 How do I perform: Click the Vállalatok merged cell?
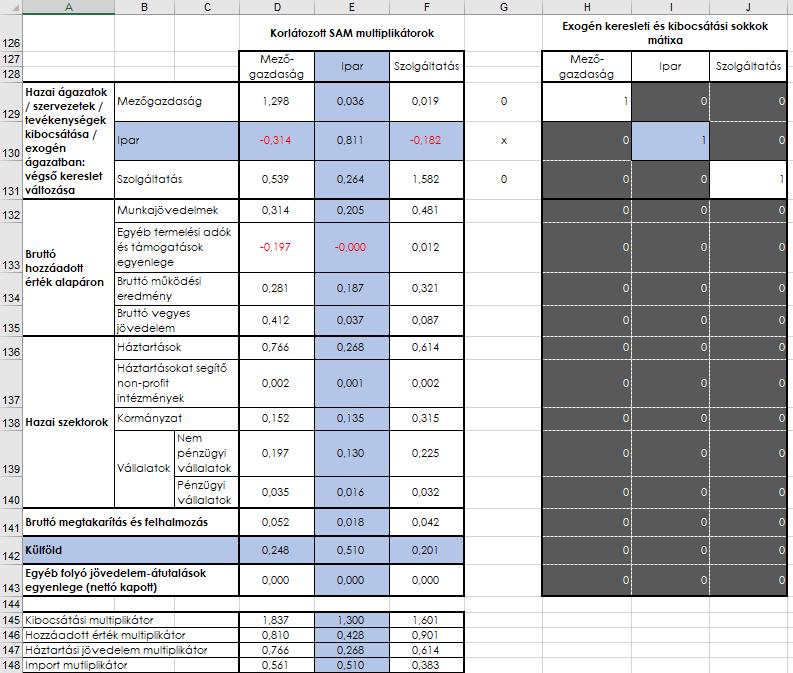point(144,469)
